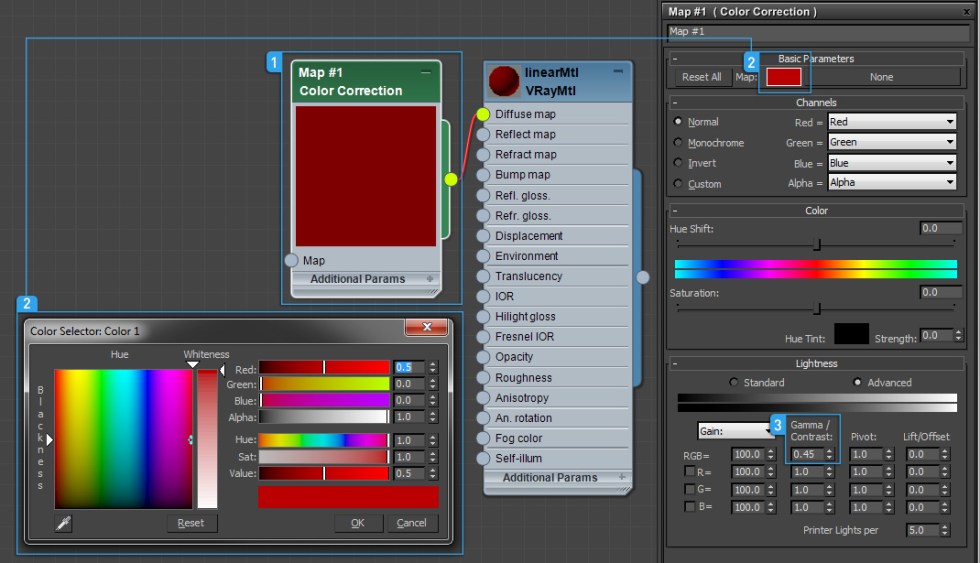Close the Color Selector dialog
The height and width of the screenshot is (563, 980).
point(427,327)
